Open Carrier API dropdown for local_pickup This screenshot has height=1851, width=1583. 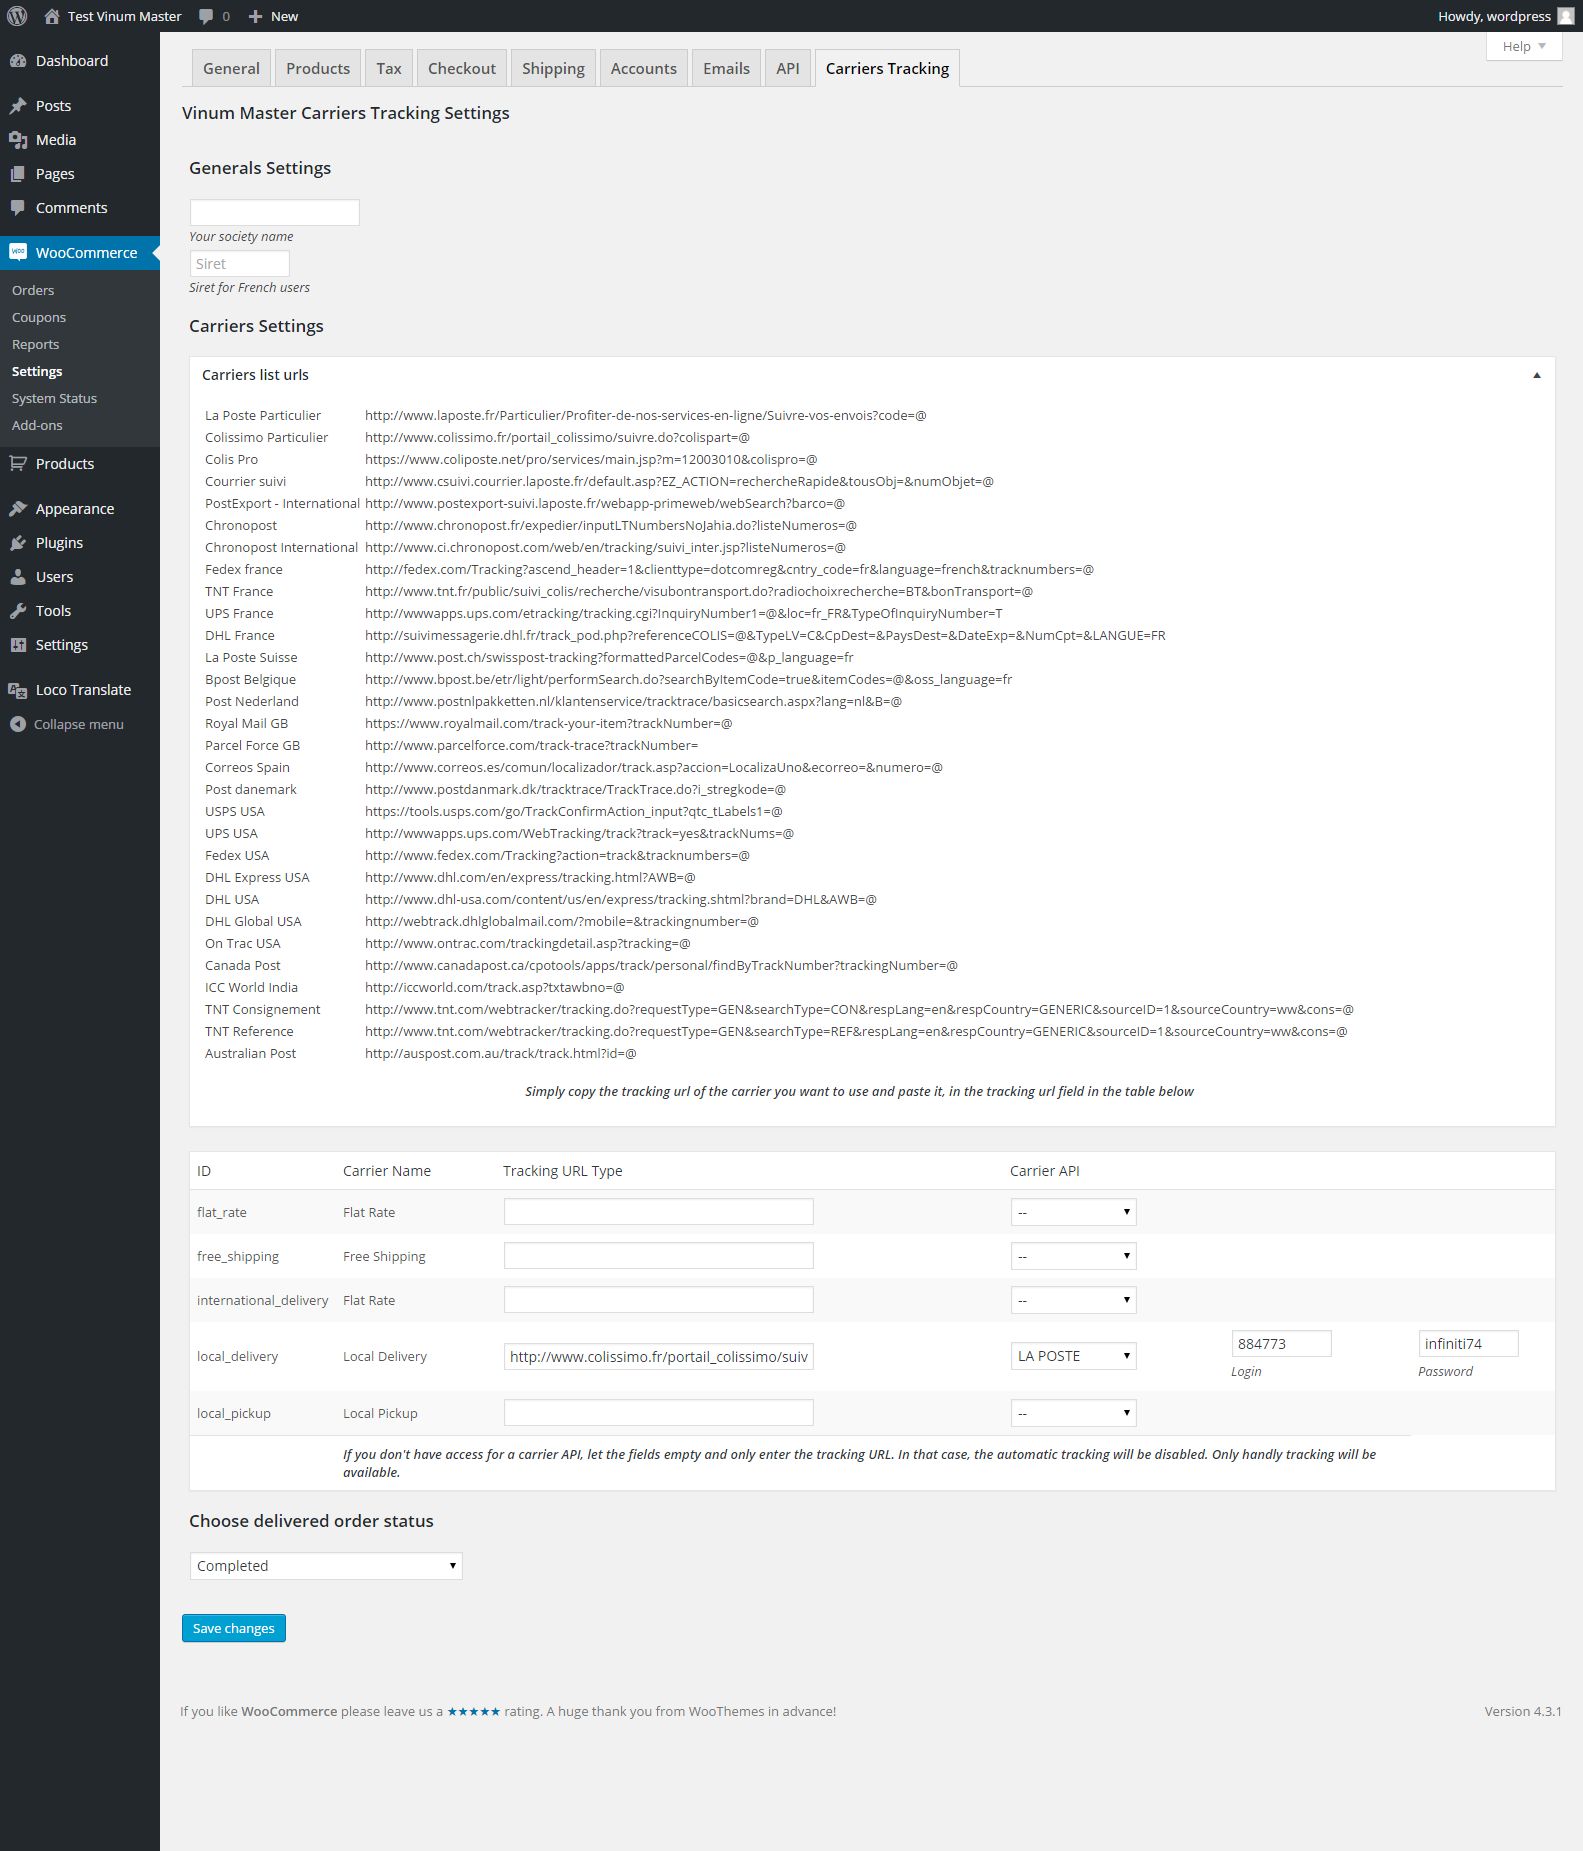pyautogui.click(x=1074, y=1413)
